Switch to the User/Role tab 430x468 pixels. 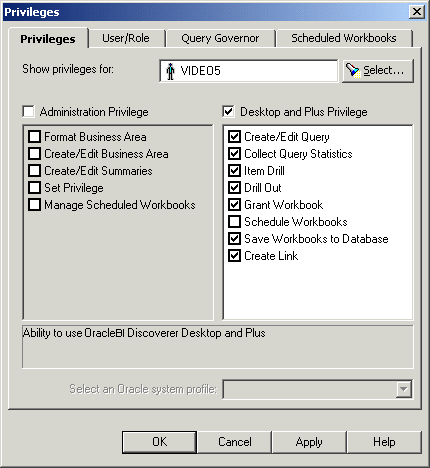click(x=126, y=38)
